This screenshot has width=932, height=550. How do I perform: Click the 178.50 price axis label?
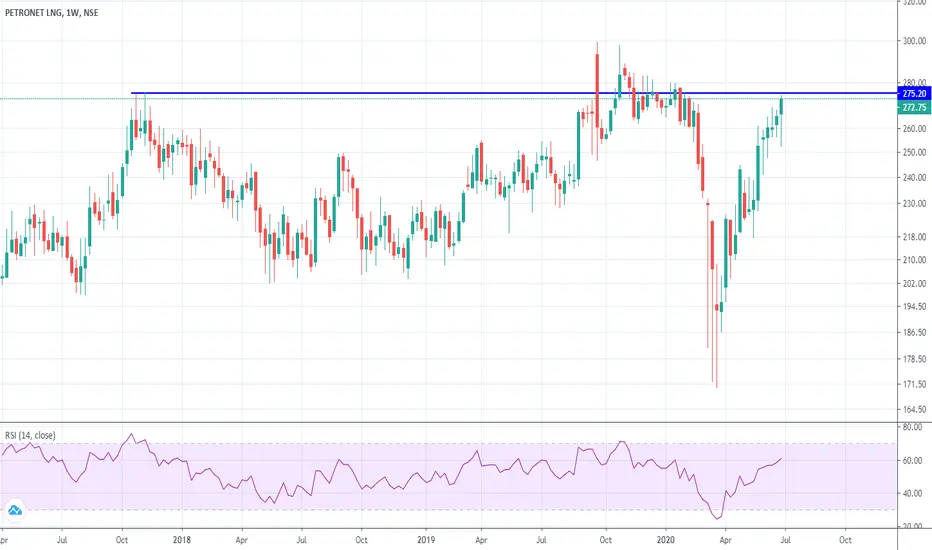914,359
